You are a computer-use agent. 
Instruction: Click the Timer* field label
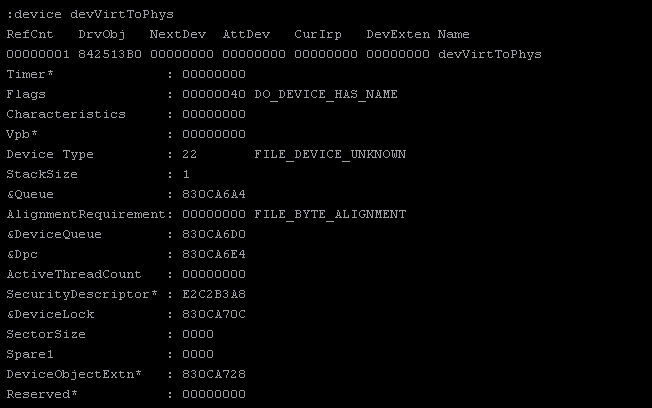(x=30, y=74)
